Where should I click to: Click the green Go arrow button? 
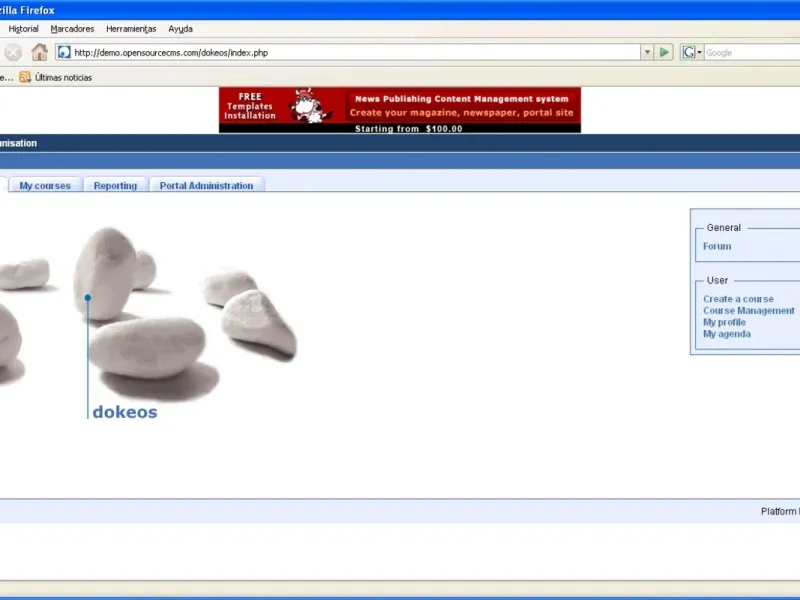[664, 52]
